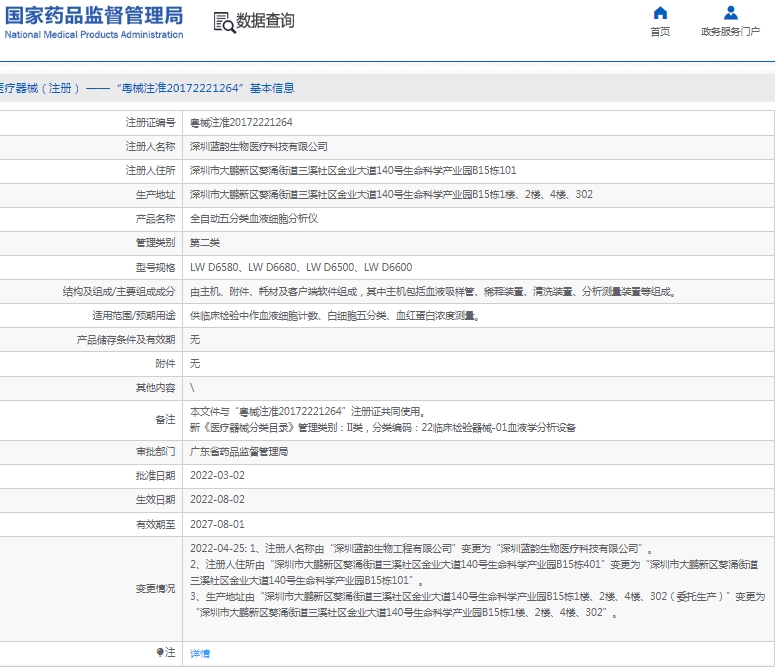This screenshot has height=671, width=775.
Task: Click the 首页 text label
Action: [x=660, y=32]
